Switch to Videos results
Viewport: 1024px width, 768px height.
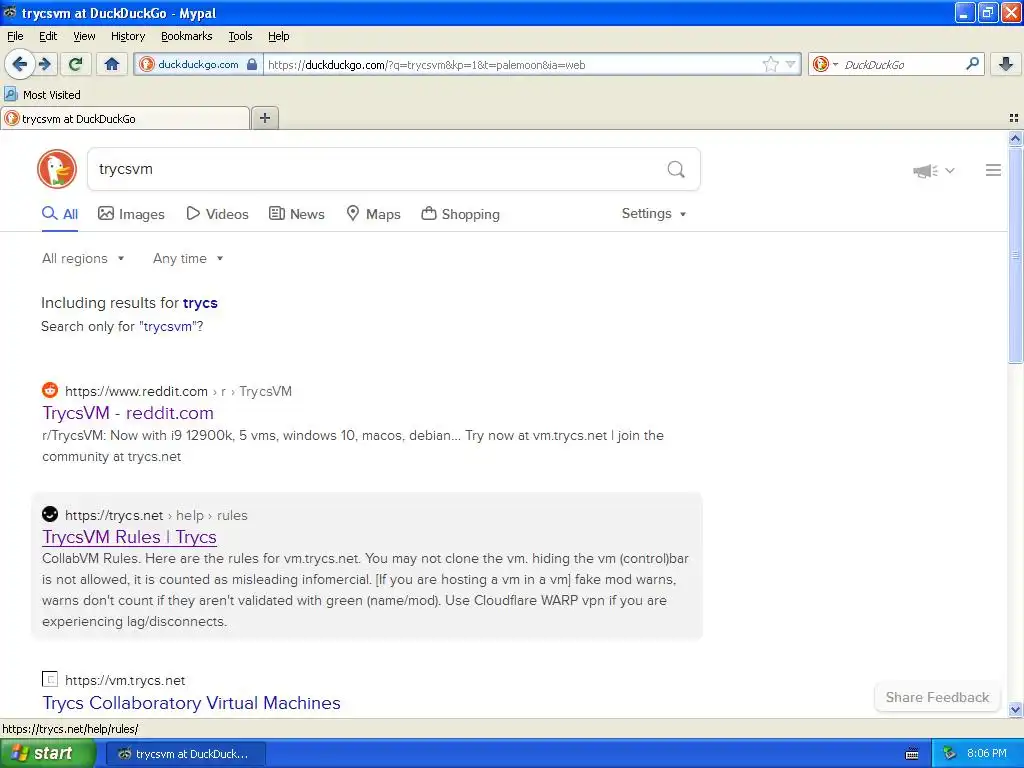pos(217,214)
